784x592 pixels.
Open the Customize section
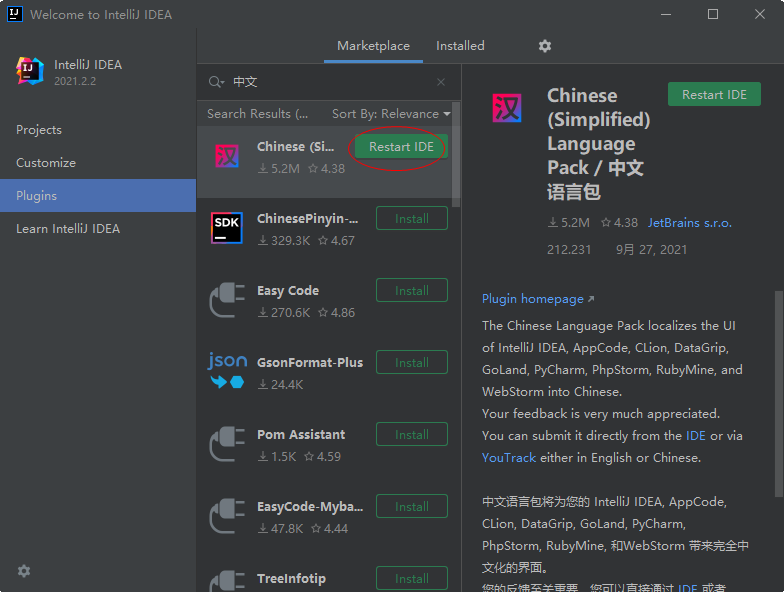(46, 162)
